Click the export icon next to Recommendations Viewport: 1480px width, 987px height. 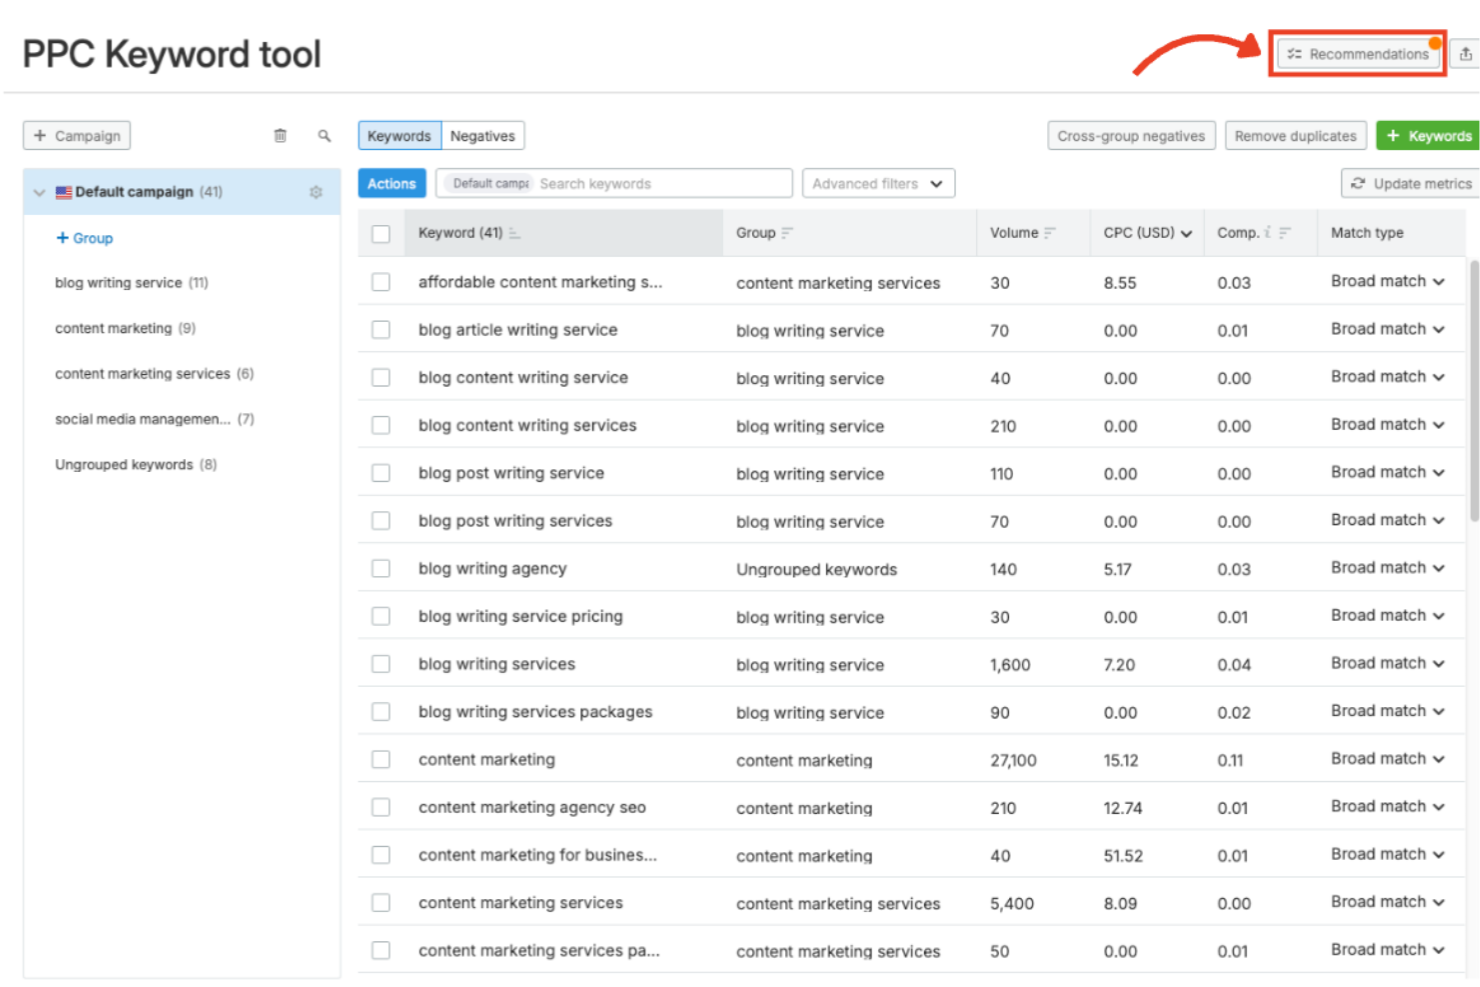pos(1466,54)
